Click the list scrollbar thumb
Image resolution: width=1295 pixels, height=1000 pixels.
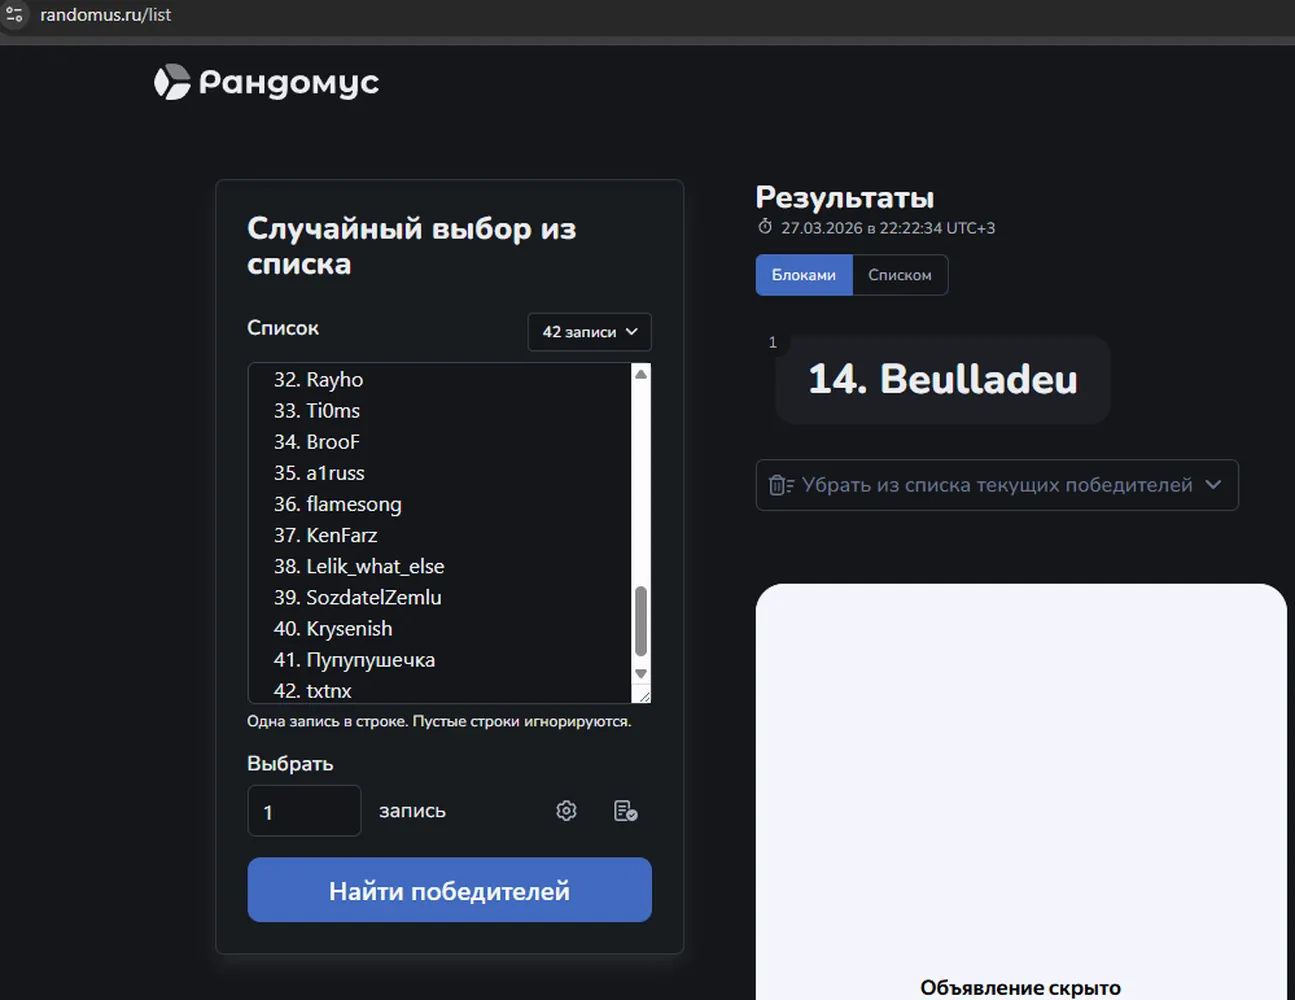pos(641,621)
